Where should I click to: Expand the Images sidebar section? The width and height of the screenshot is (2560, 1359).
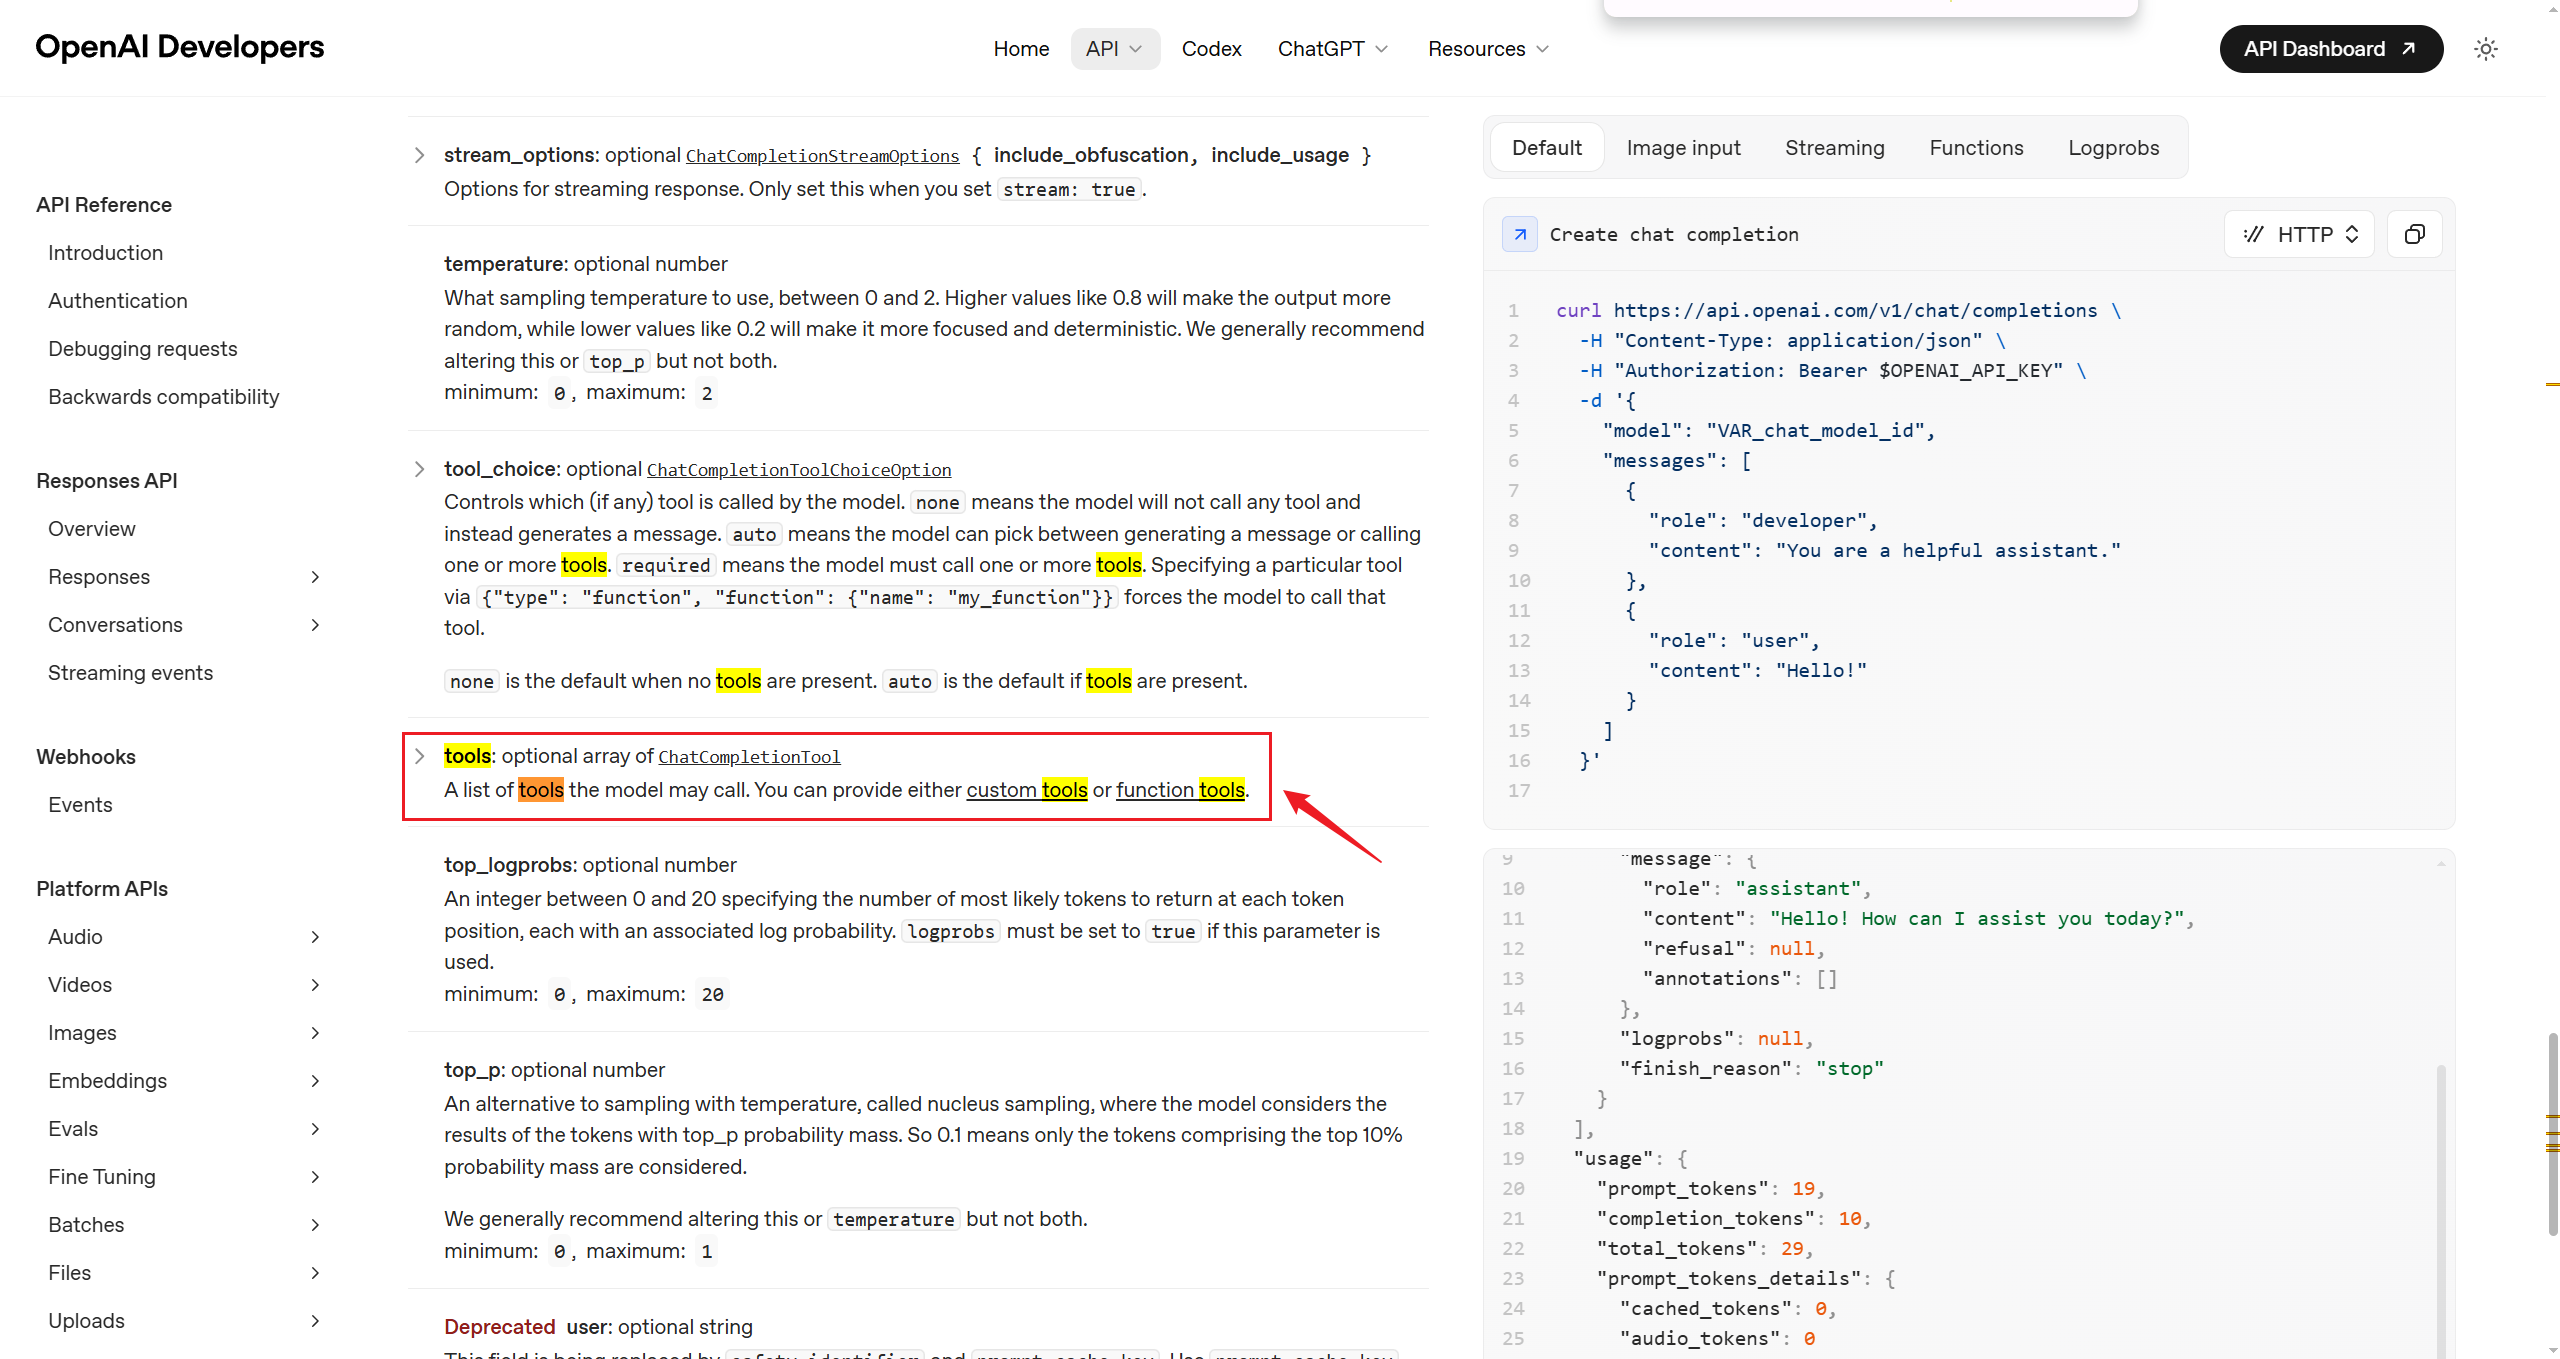pos(315,1033)
